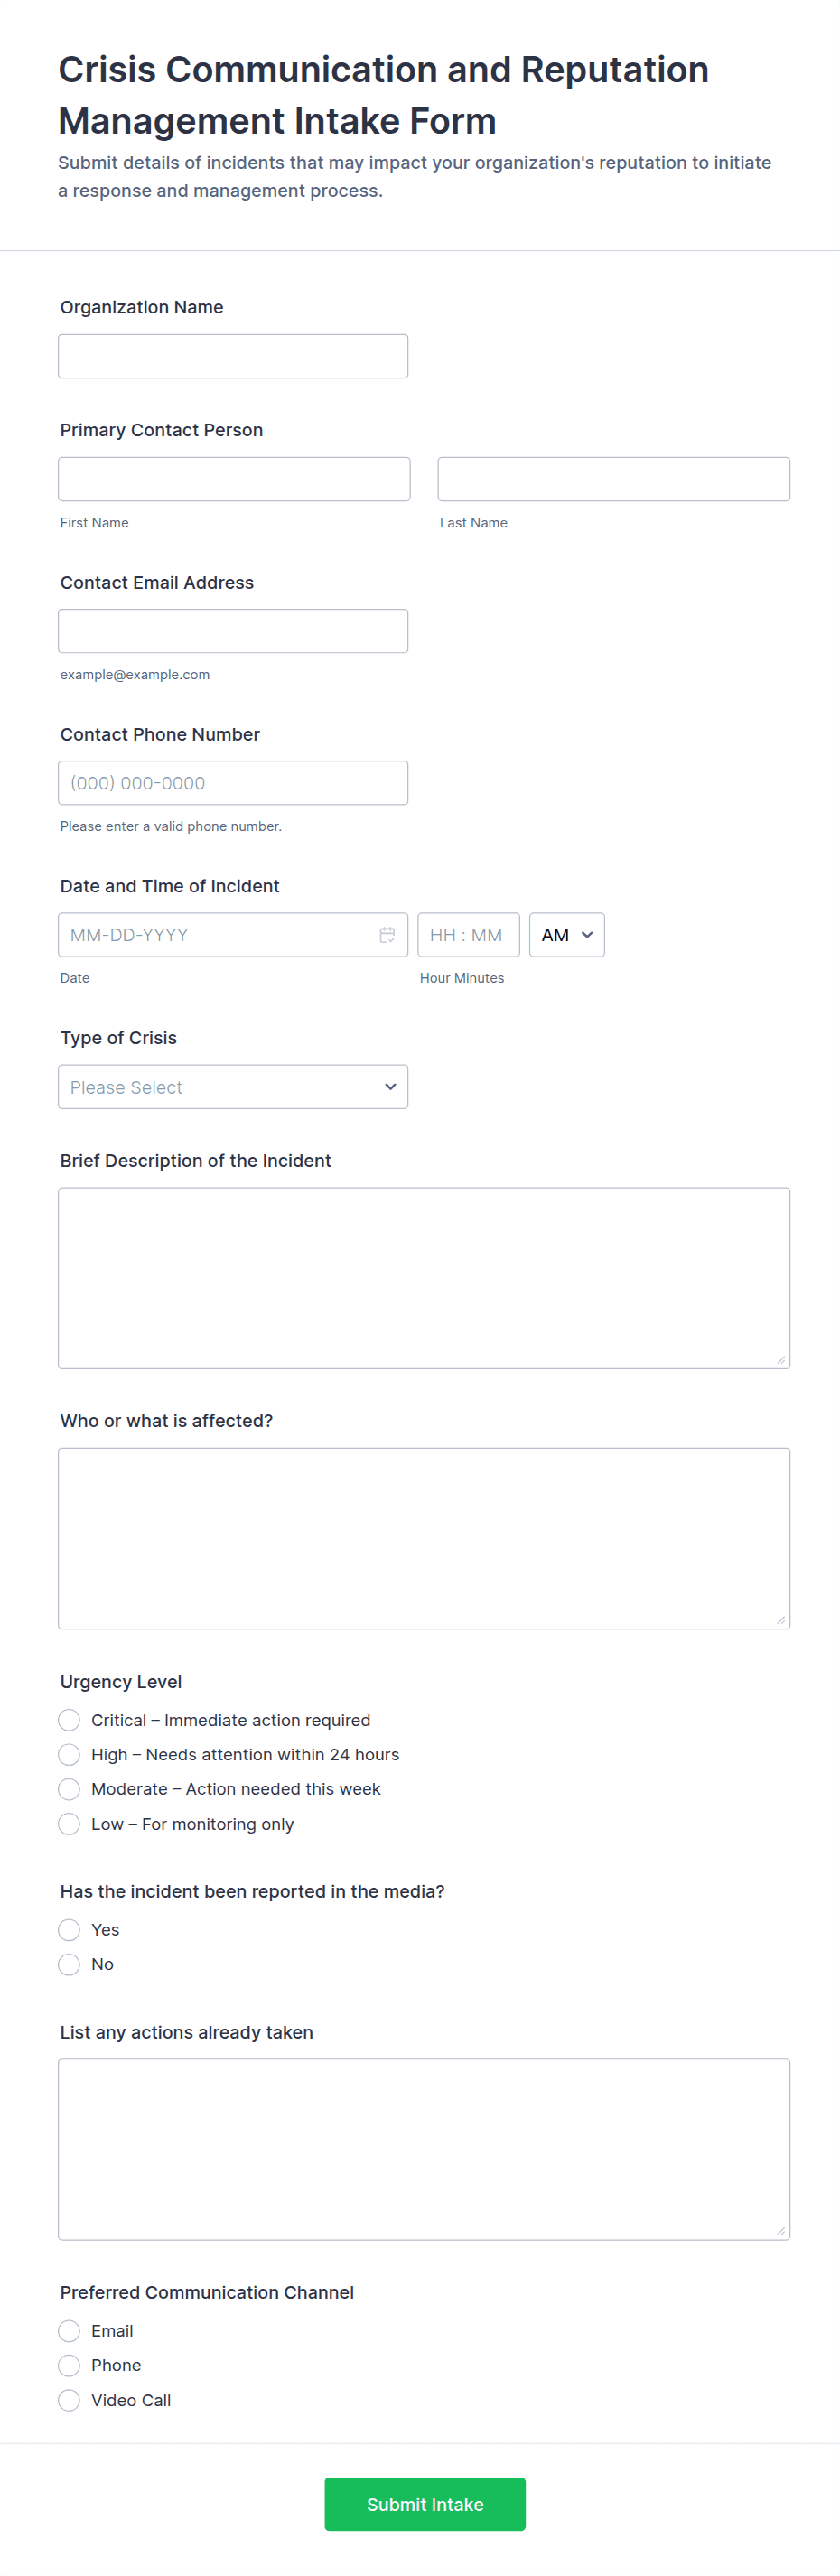The image size is (840, 2576).
Task: Choose High urgency within 24 hours
Action: click(x=69, y=1755)
